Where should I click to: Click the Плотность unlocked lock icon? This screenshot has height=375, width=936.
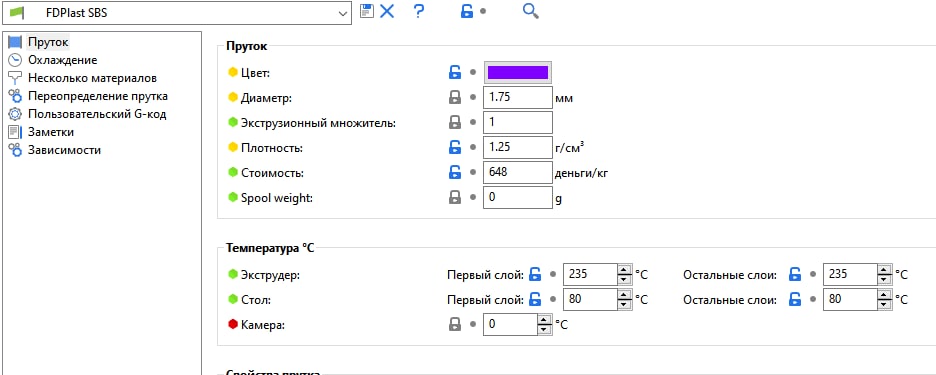(455, 147)
